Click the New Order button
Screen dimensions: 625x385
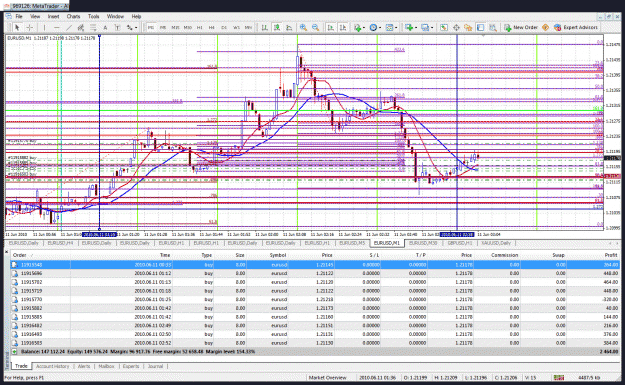pos(521,28)
